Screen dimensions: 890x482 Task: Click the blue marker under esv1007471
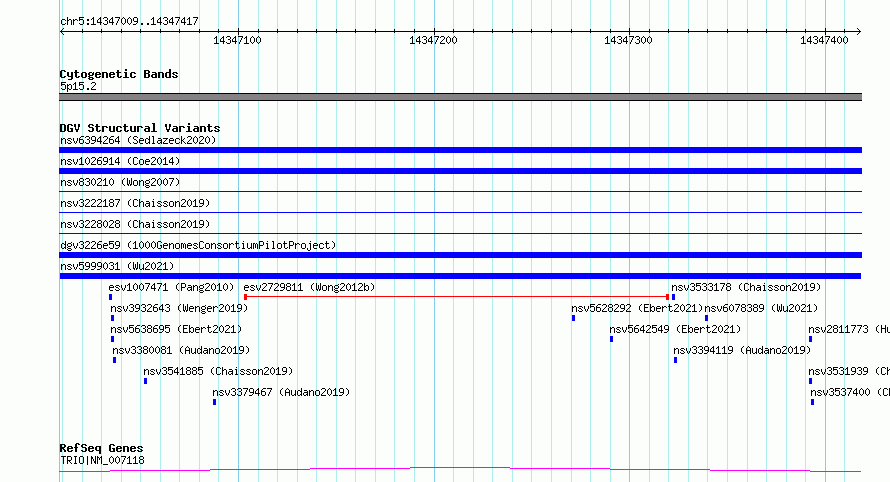click(110, 297)
